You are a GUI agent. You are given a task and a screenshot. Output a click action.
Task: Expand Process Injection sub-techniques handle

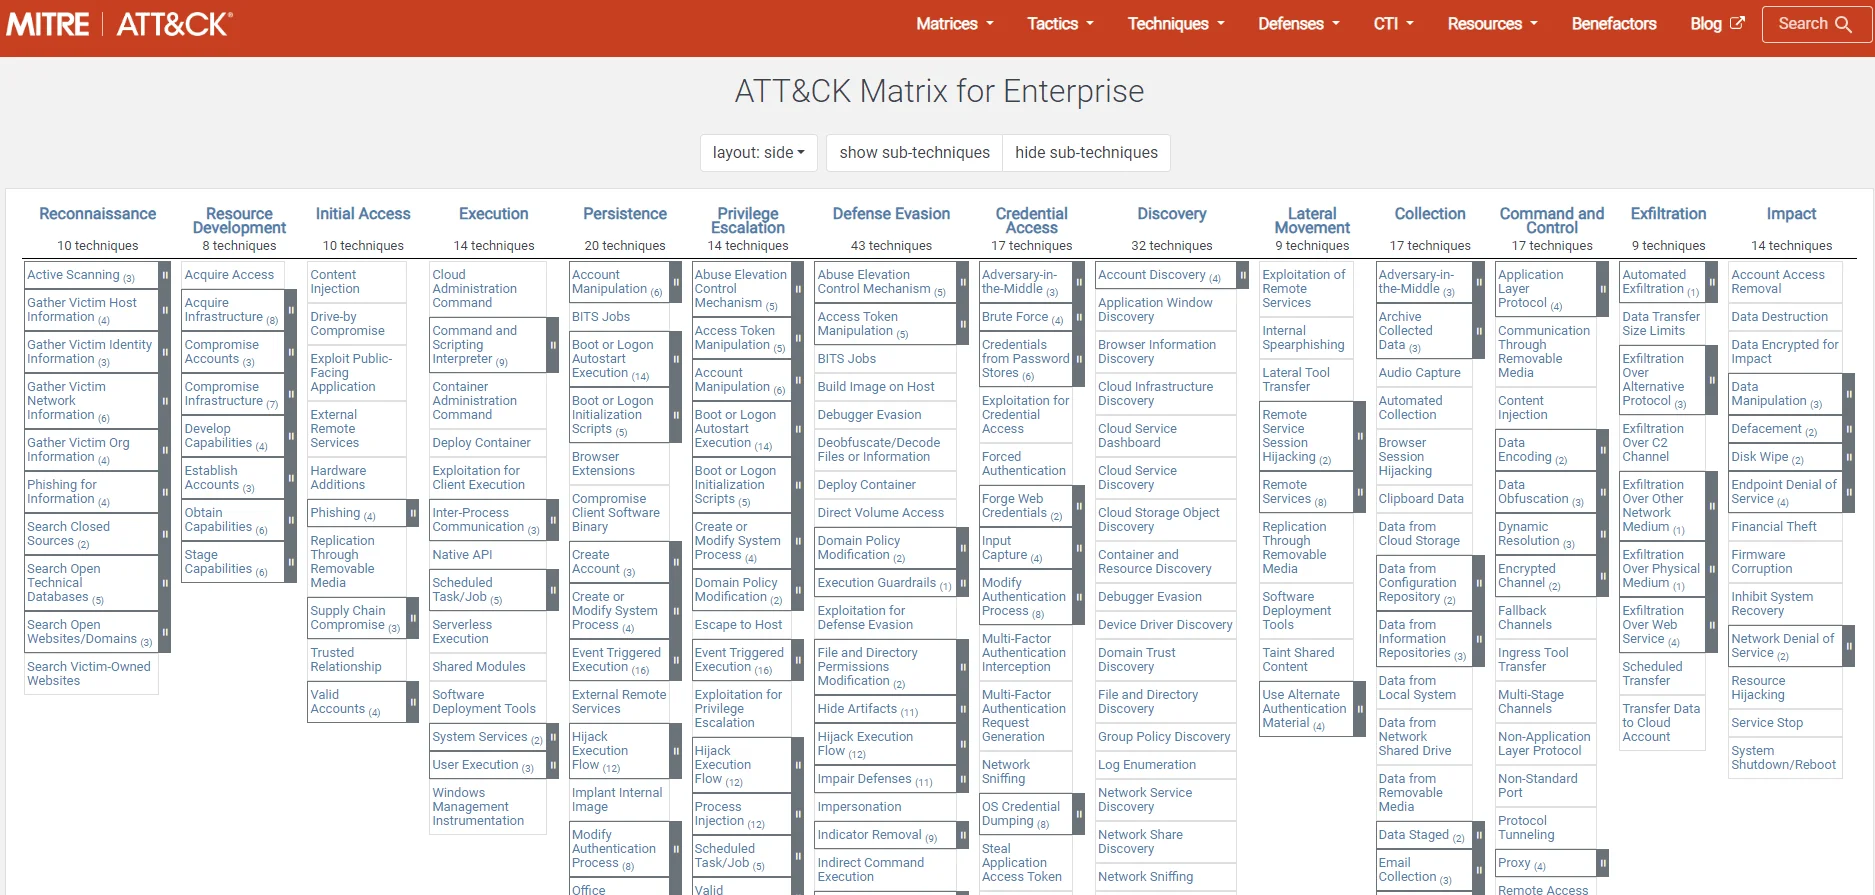(797, 814)
